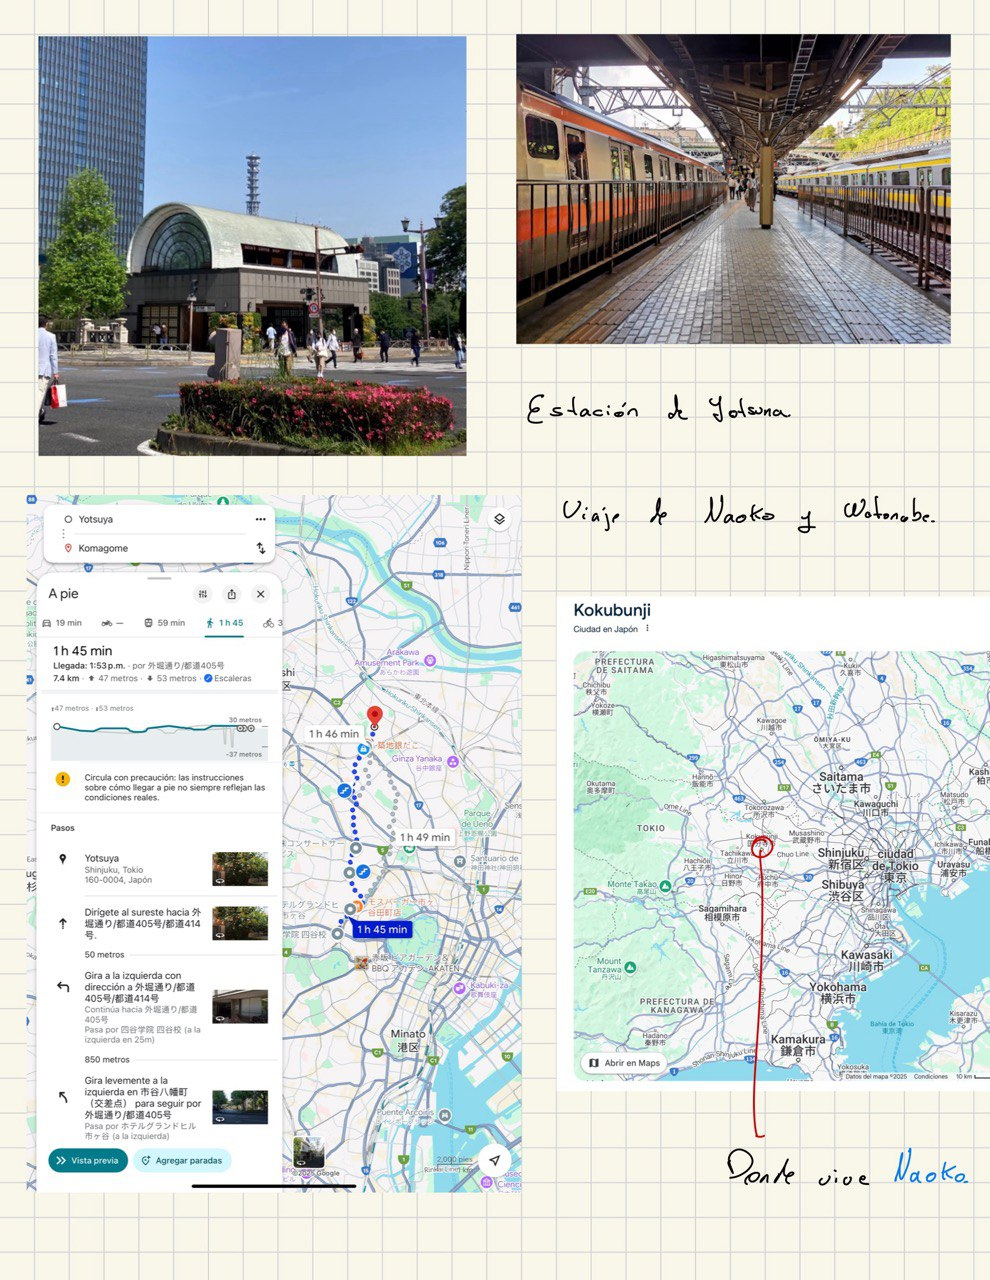
Task: Select handwritten text Estación de Yotsuya
Action: (658, 409)
